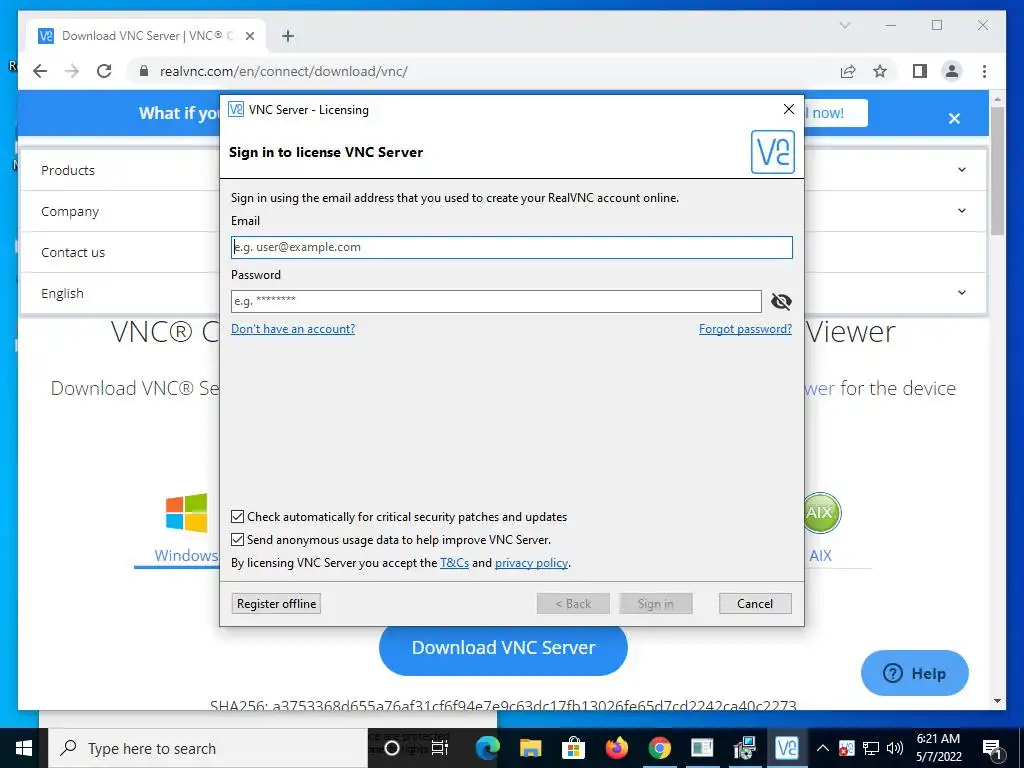Open the Windows Start menu

click(x=24, y=748)
